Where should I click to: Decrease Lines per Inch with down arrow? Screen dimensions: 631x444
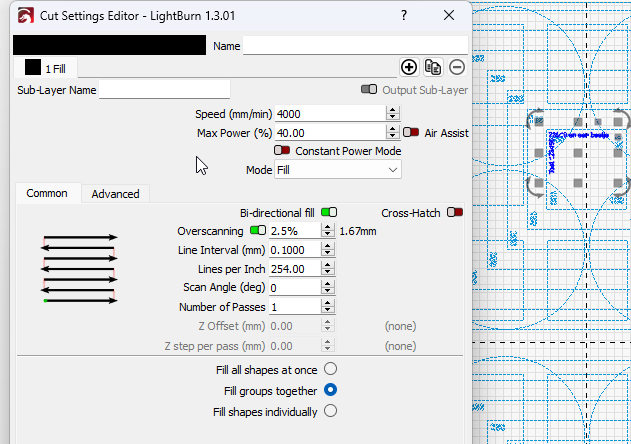click(x=328, y=272)
